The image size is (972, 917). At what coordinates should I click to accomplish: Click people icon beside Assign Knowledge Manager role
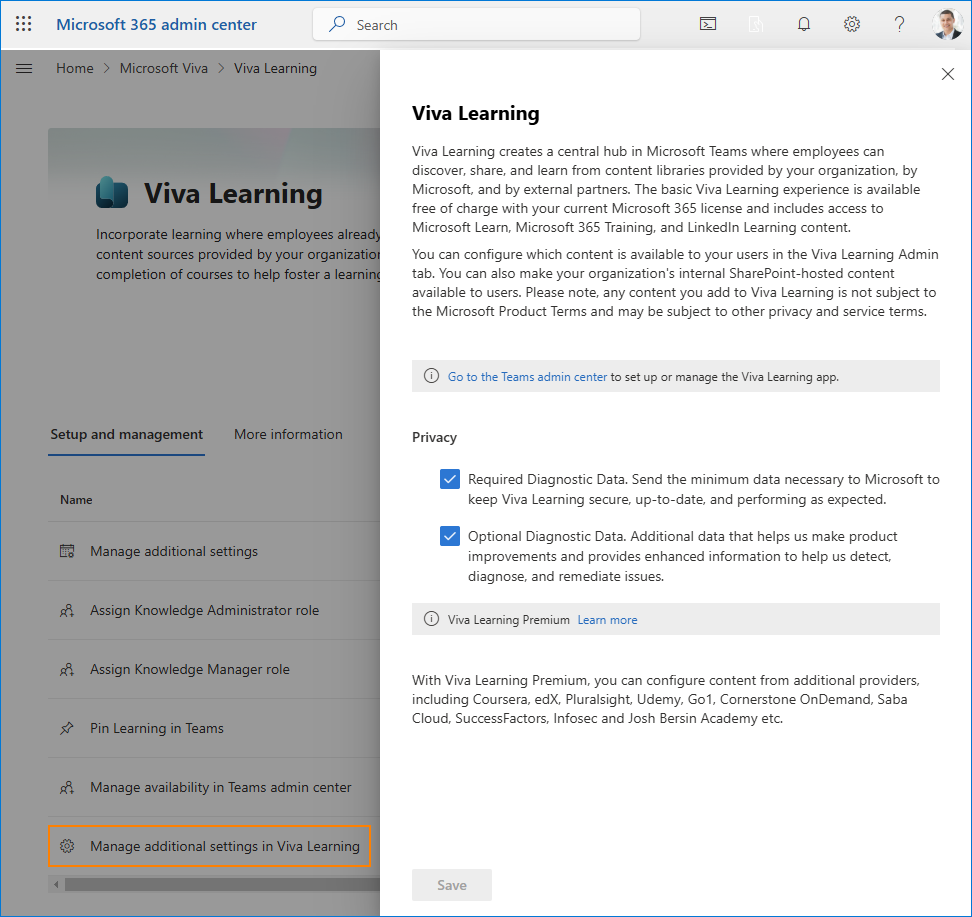pos(67,670)
